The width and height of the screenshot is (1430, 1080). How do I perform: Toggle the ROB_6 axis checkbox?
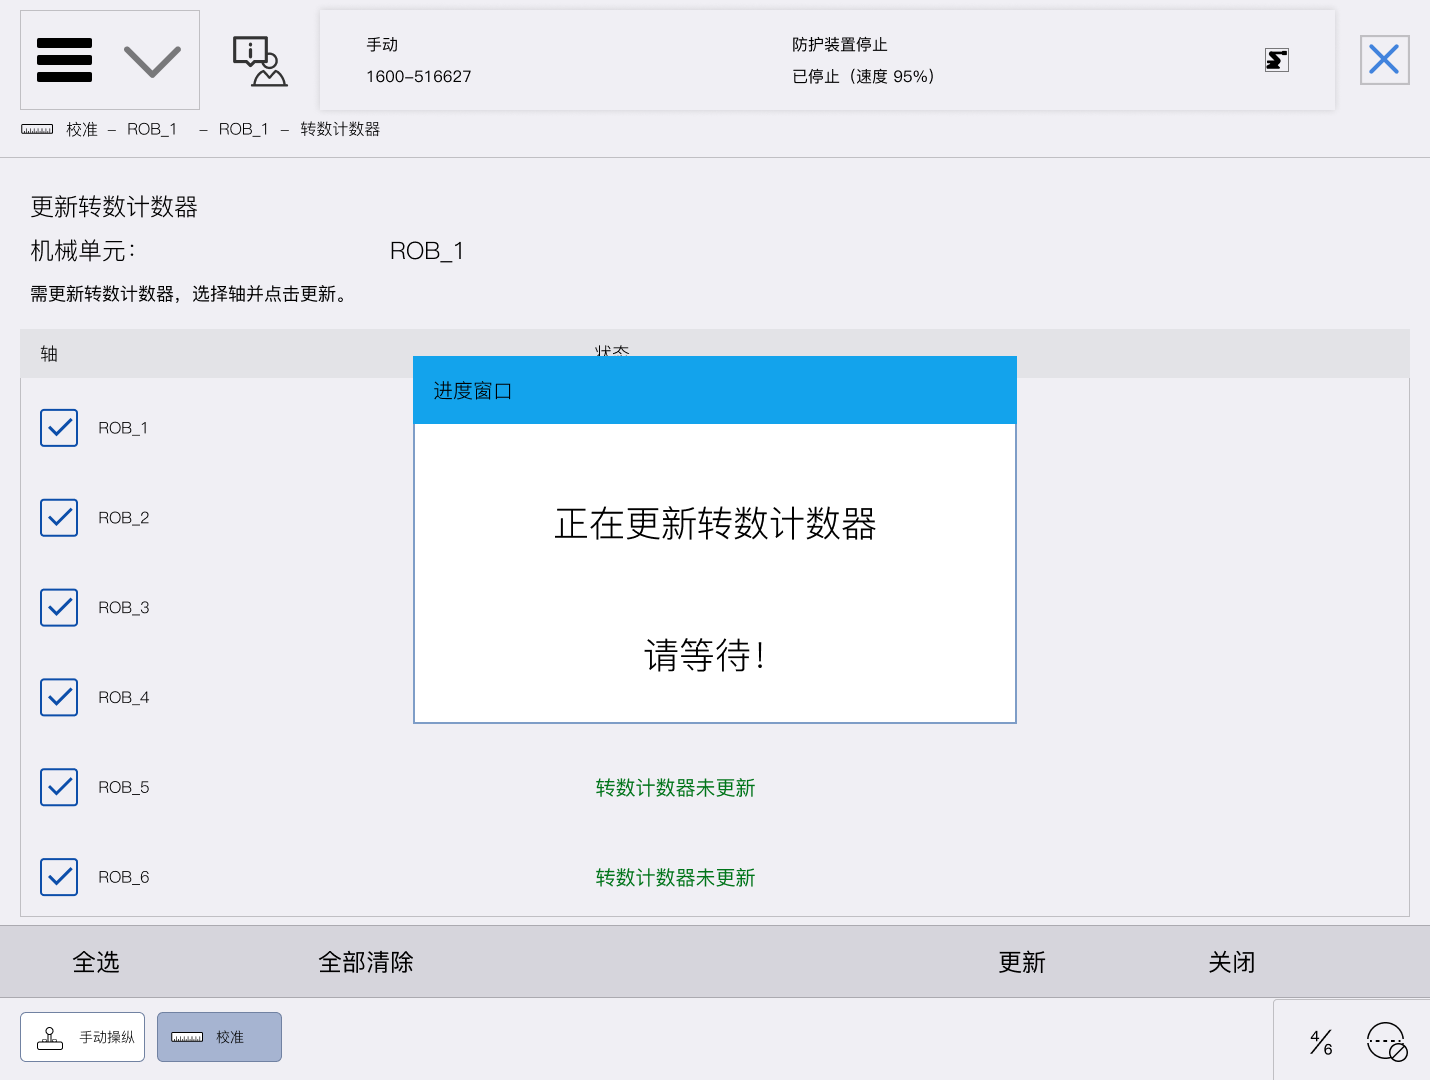[59, 877]
